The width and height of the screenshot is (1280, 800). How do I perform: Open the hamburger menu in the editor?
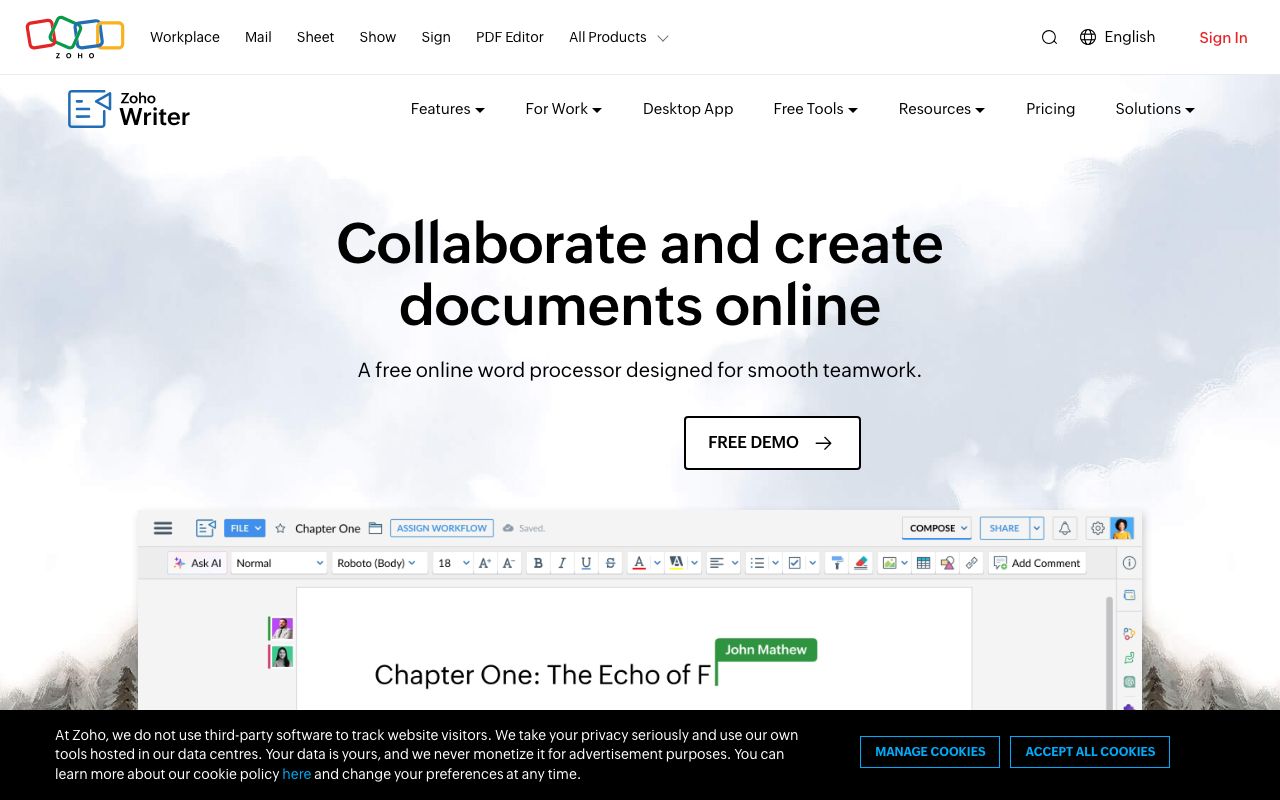tap(163, 528)
